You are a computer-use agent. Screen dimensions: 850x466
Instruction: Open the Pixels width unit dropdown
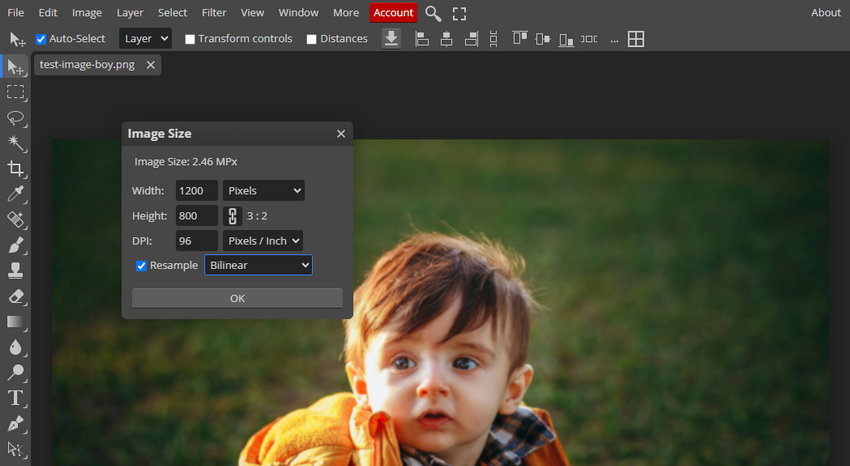(263, 191)
